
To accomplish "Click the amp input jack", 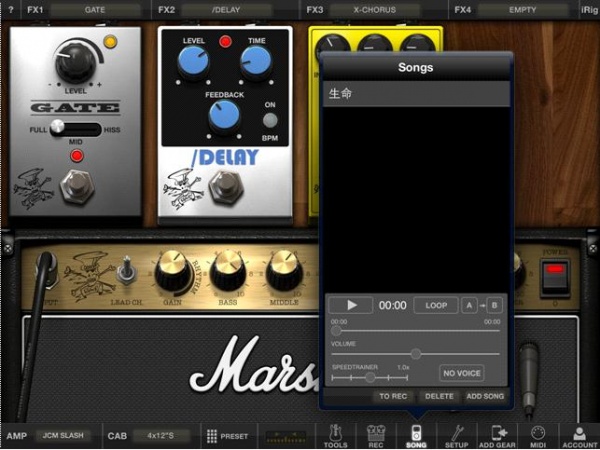I will coord(47,268).
